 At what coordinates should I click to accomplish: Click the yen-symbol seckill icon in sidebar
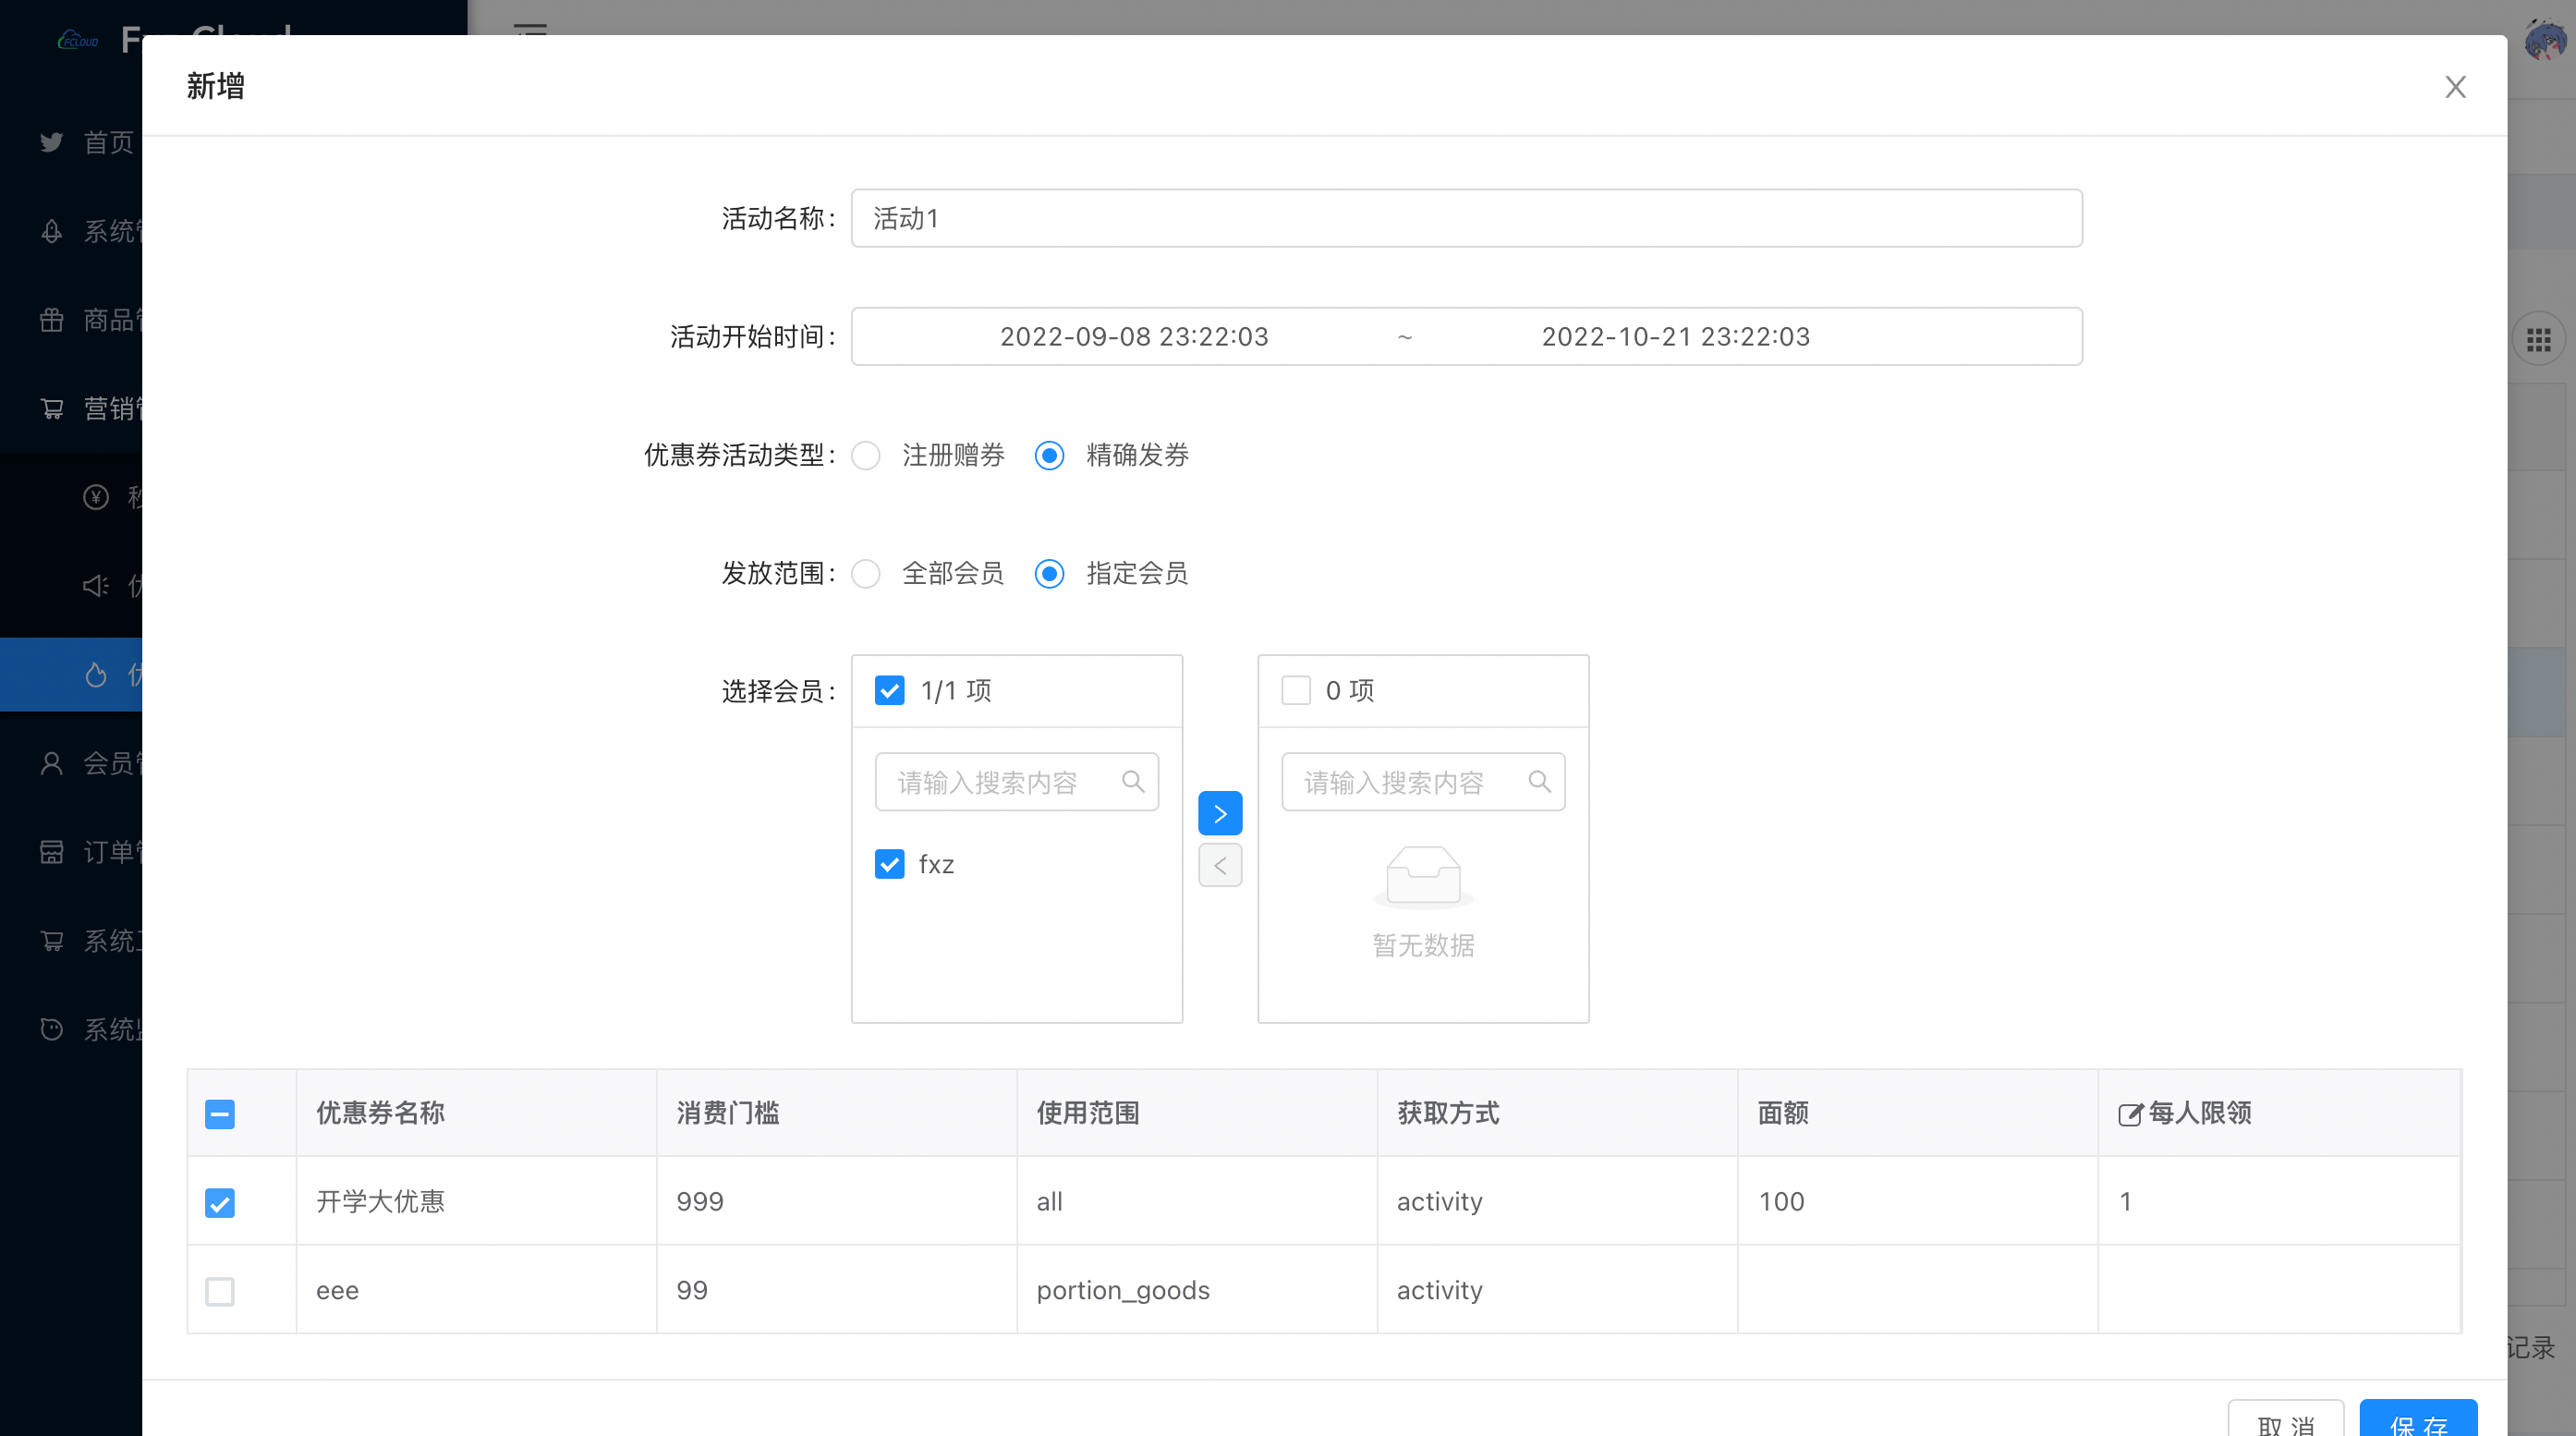point(95,497)
